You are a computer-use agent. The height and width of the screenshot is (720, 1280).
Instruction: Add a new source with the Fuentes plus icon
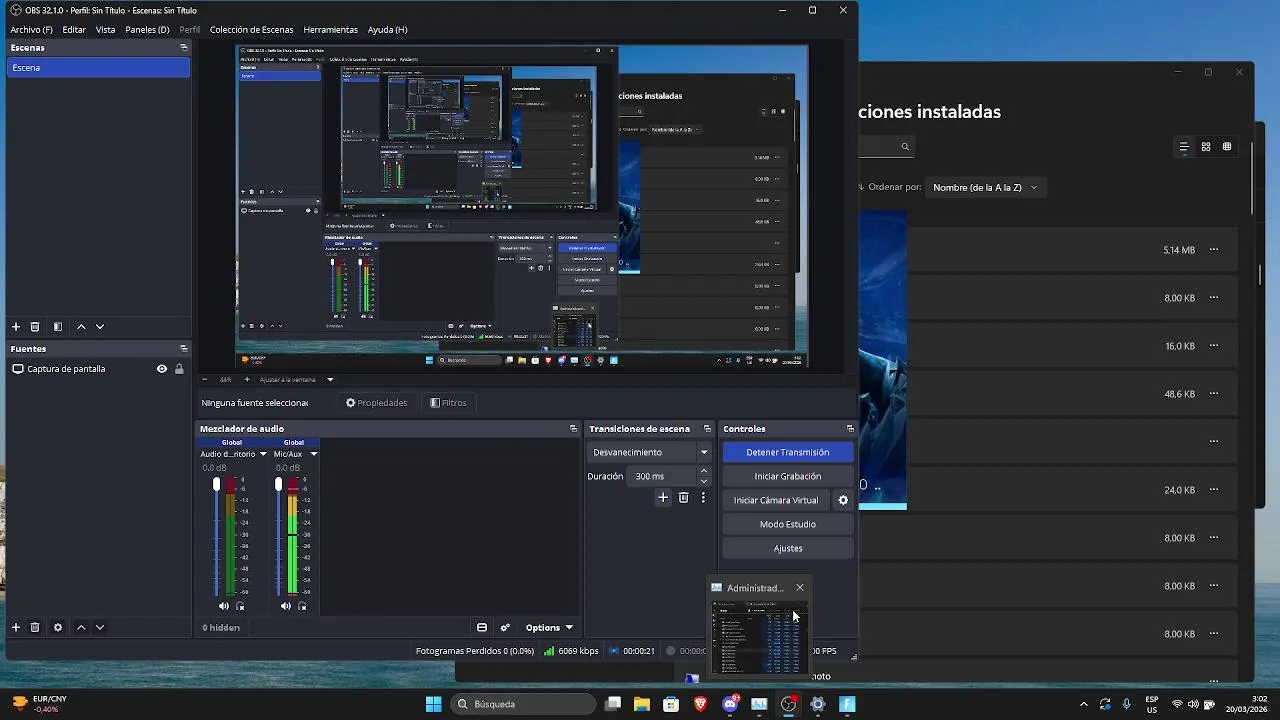(16, 627)
